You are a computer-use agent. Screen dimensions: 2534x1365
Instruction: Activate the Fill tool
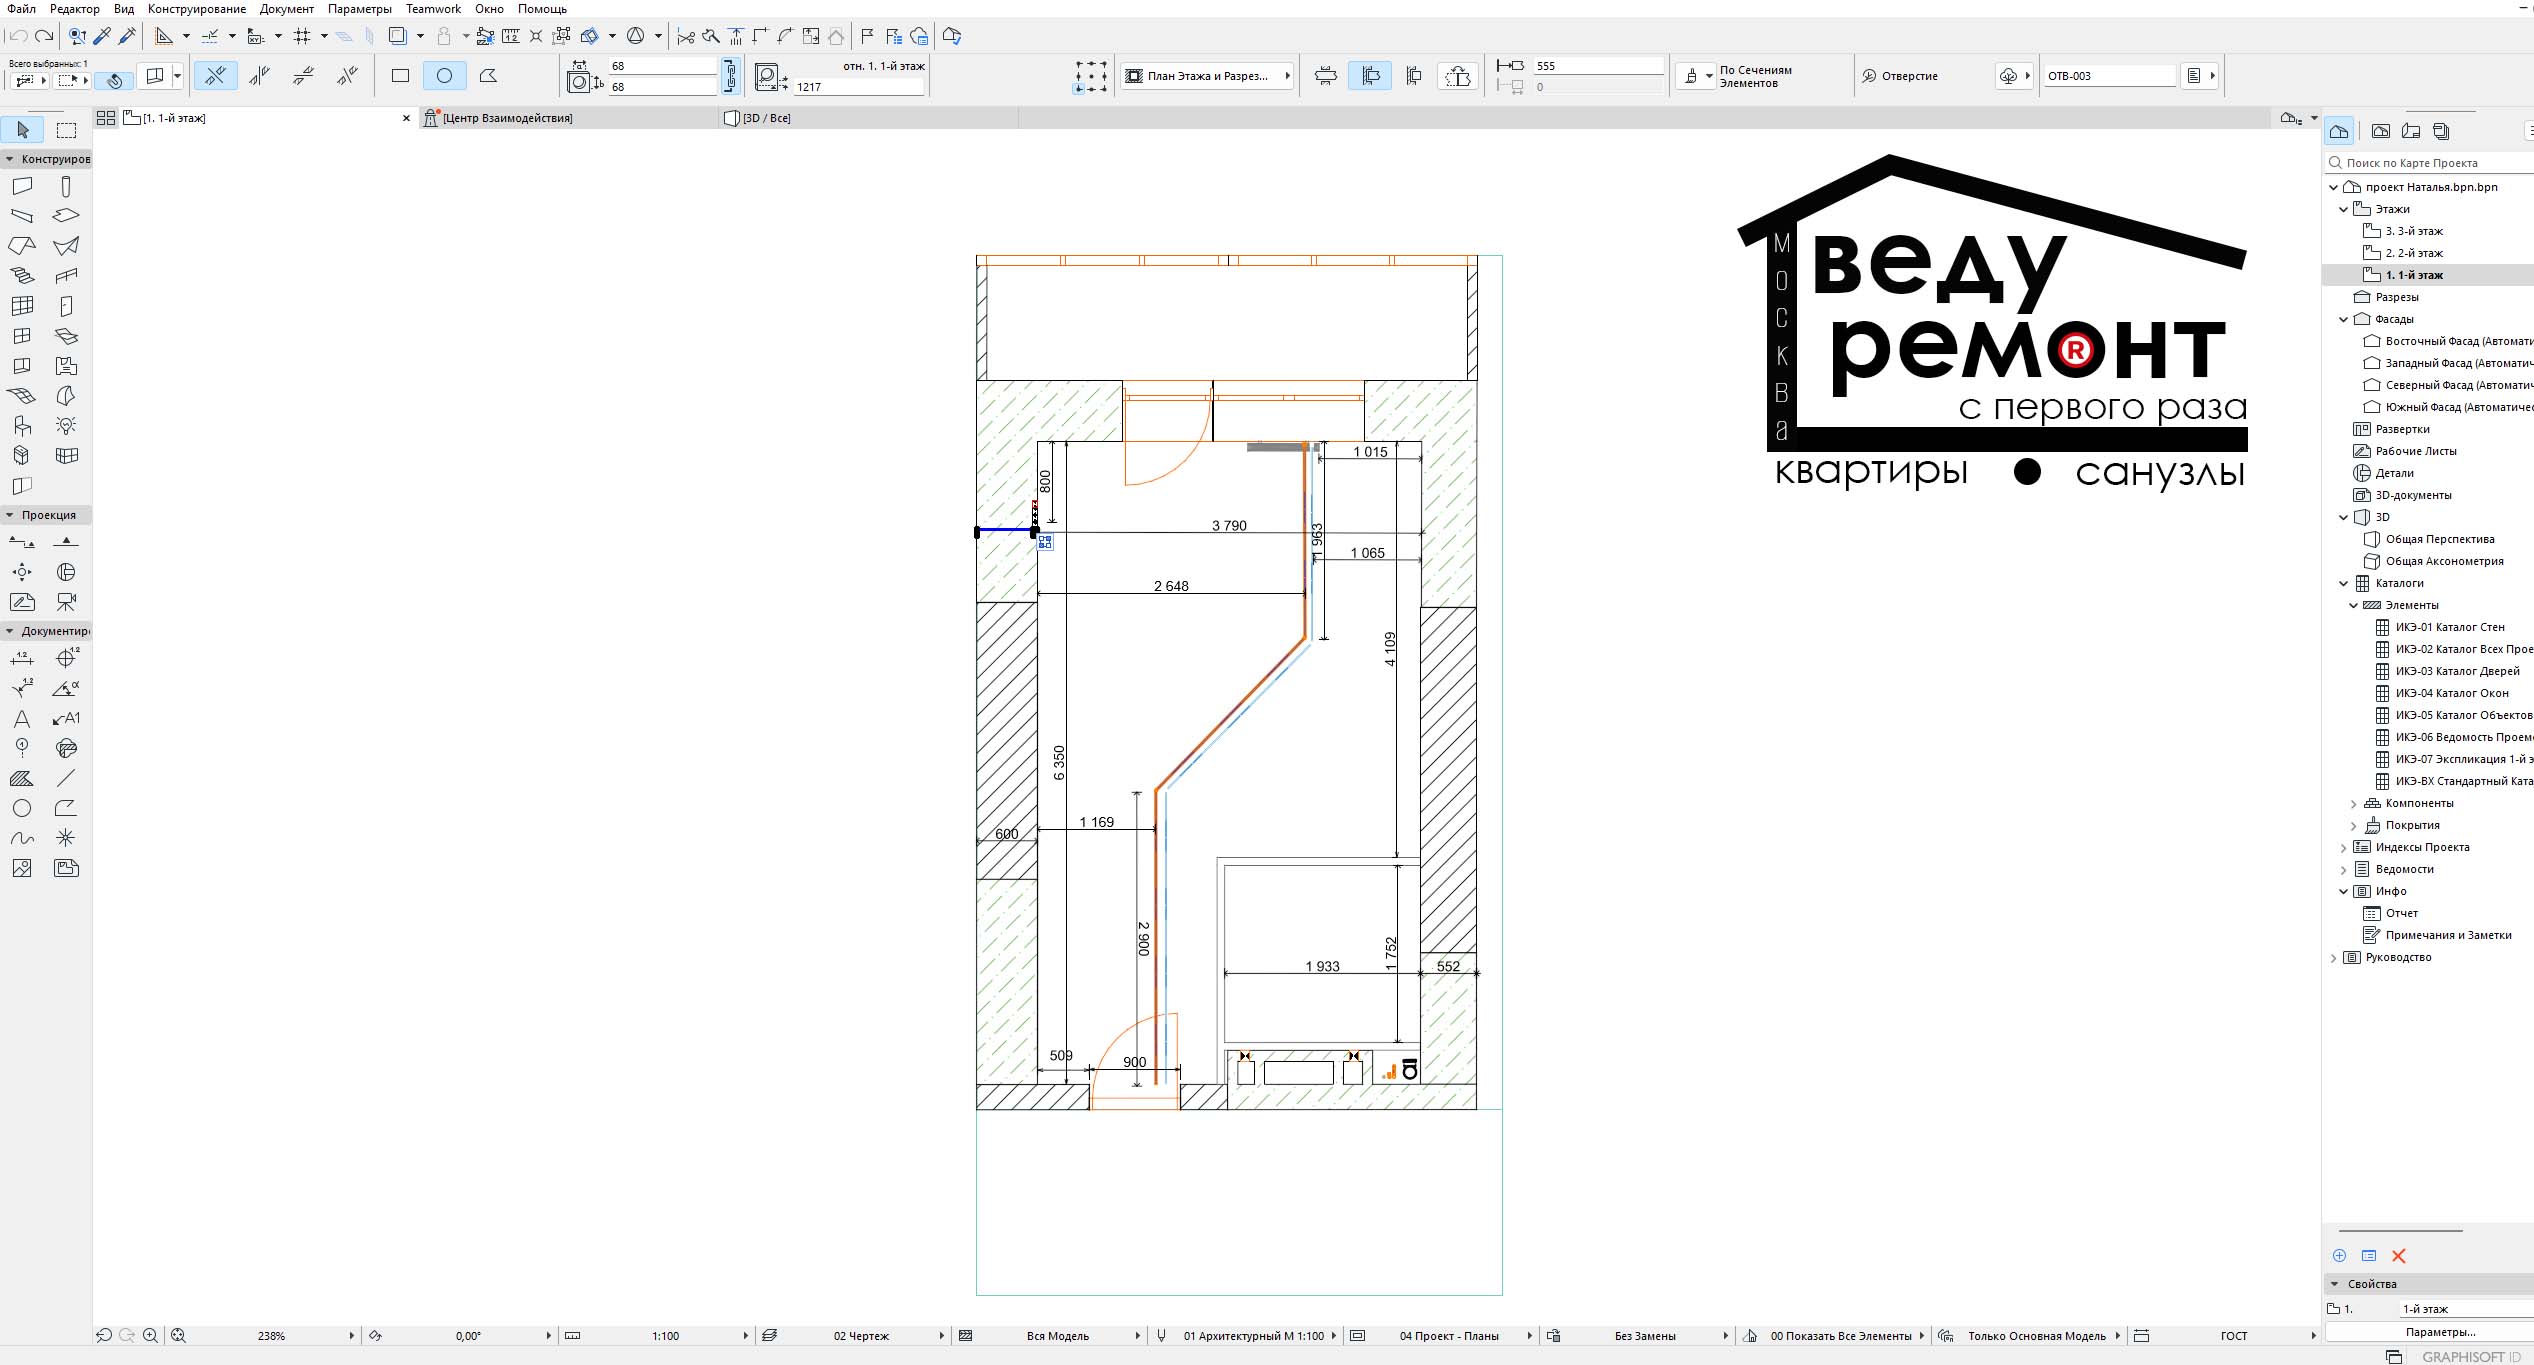pos(22,778)
